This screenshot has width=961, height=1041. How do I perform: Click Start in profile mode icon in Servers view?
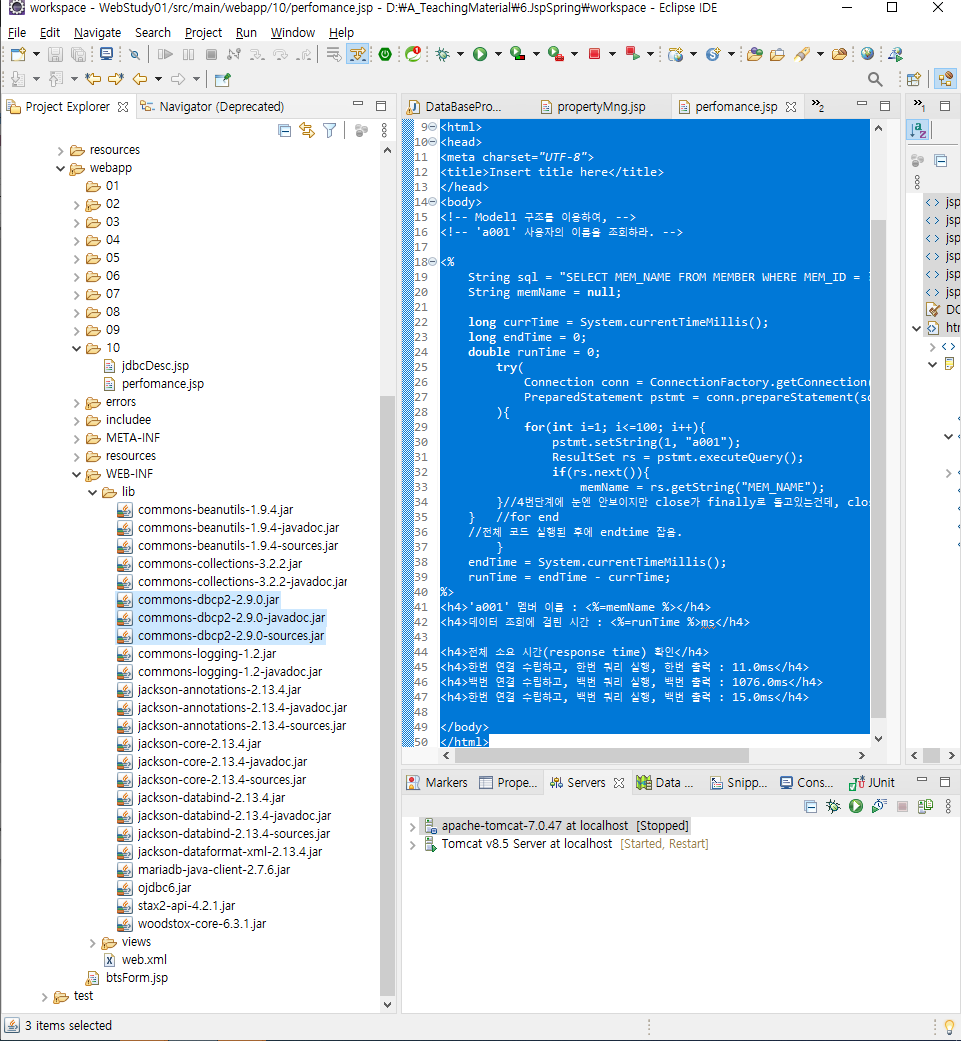coord(879,806)
